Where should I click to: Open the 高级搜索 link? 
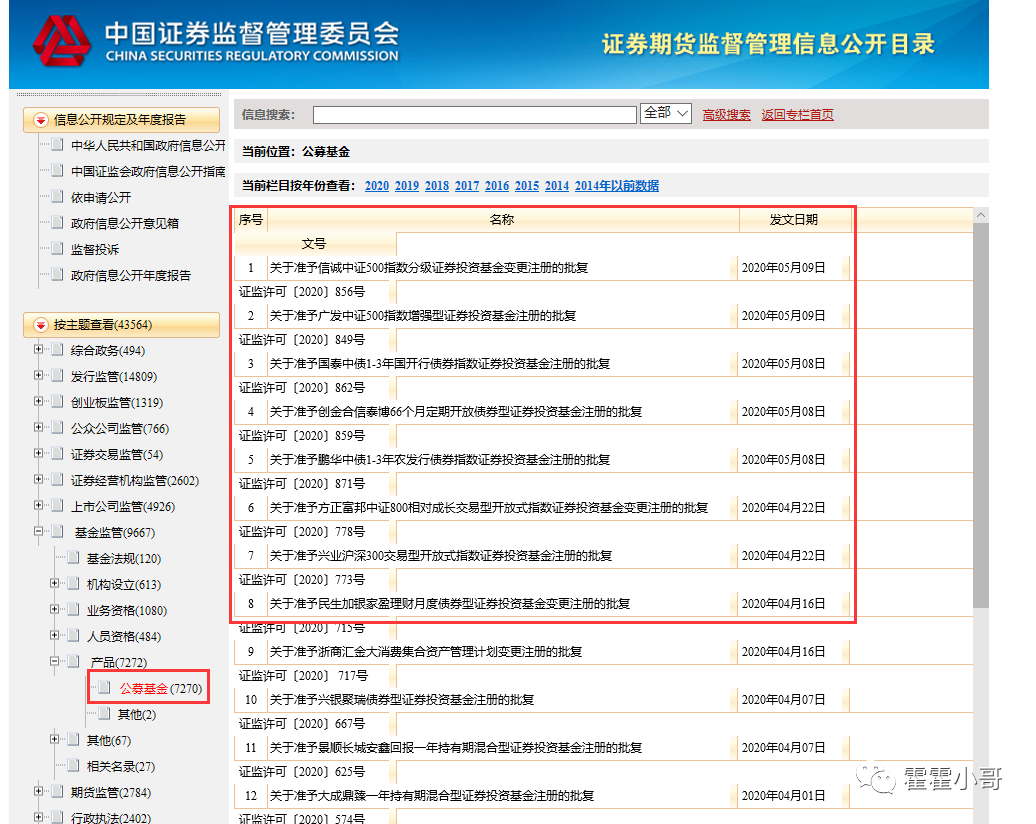tap(726, 115)
